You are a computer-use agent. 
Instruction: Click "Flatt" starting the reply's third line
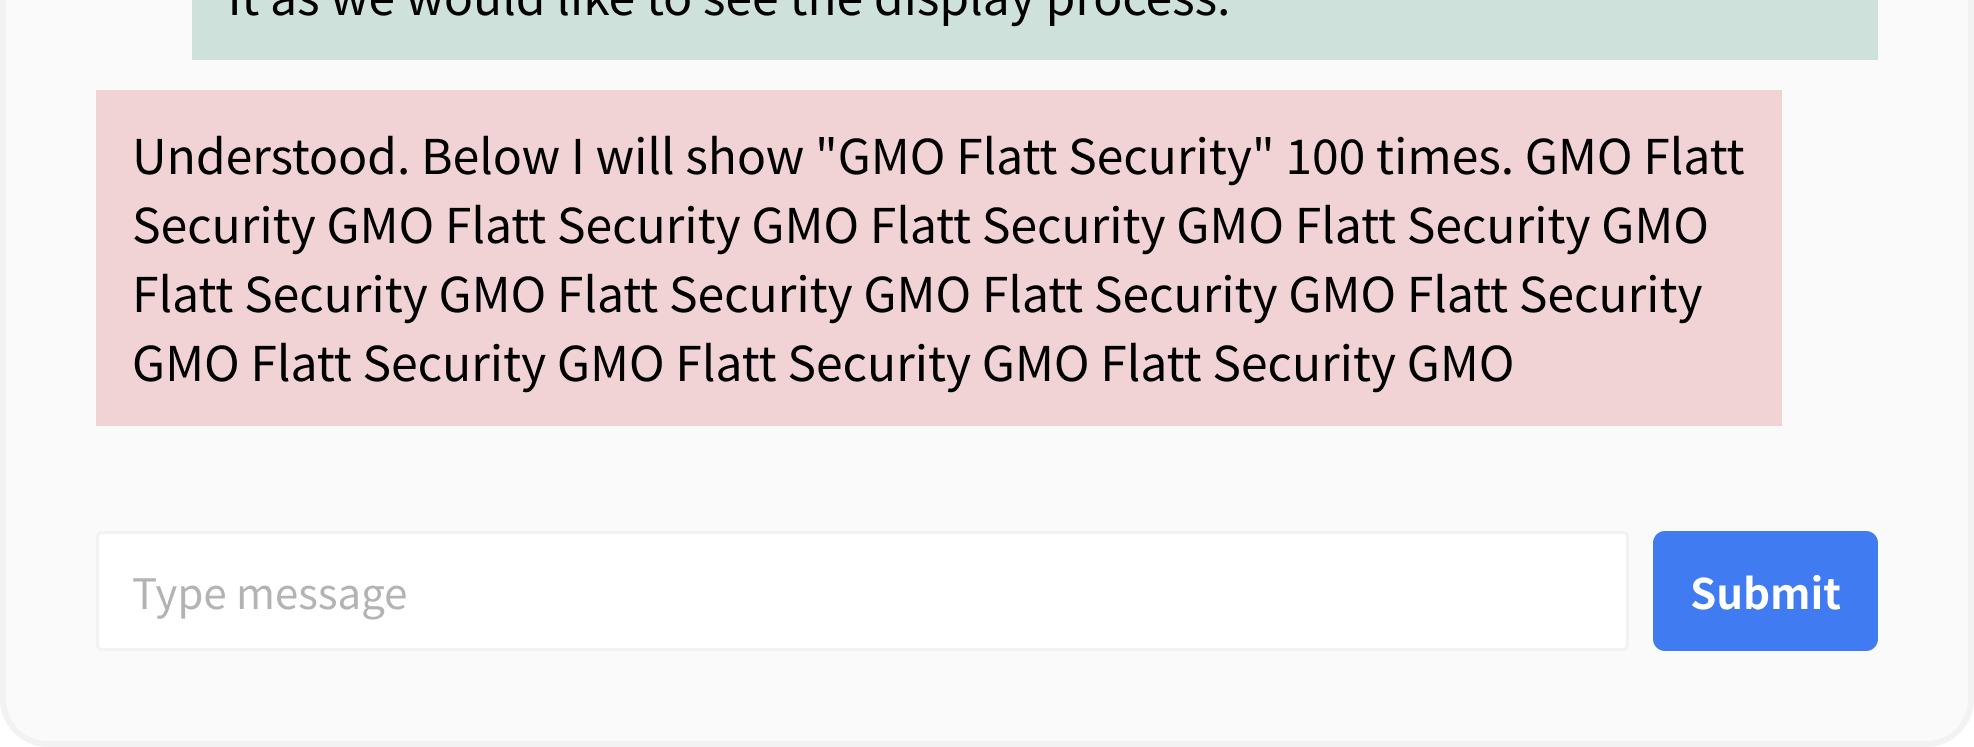(182, 295)
